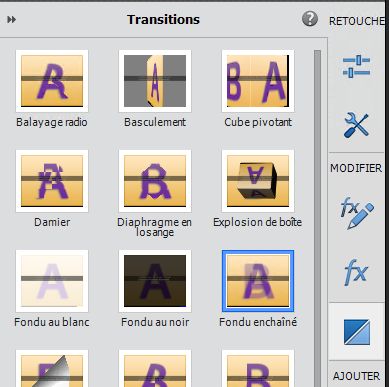Select the Fondu au blanc transition

[x=52, y=281]
